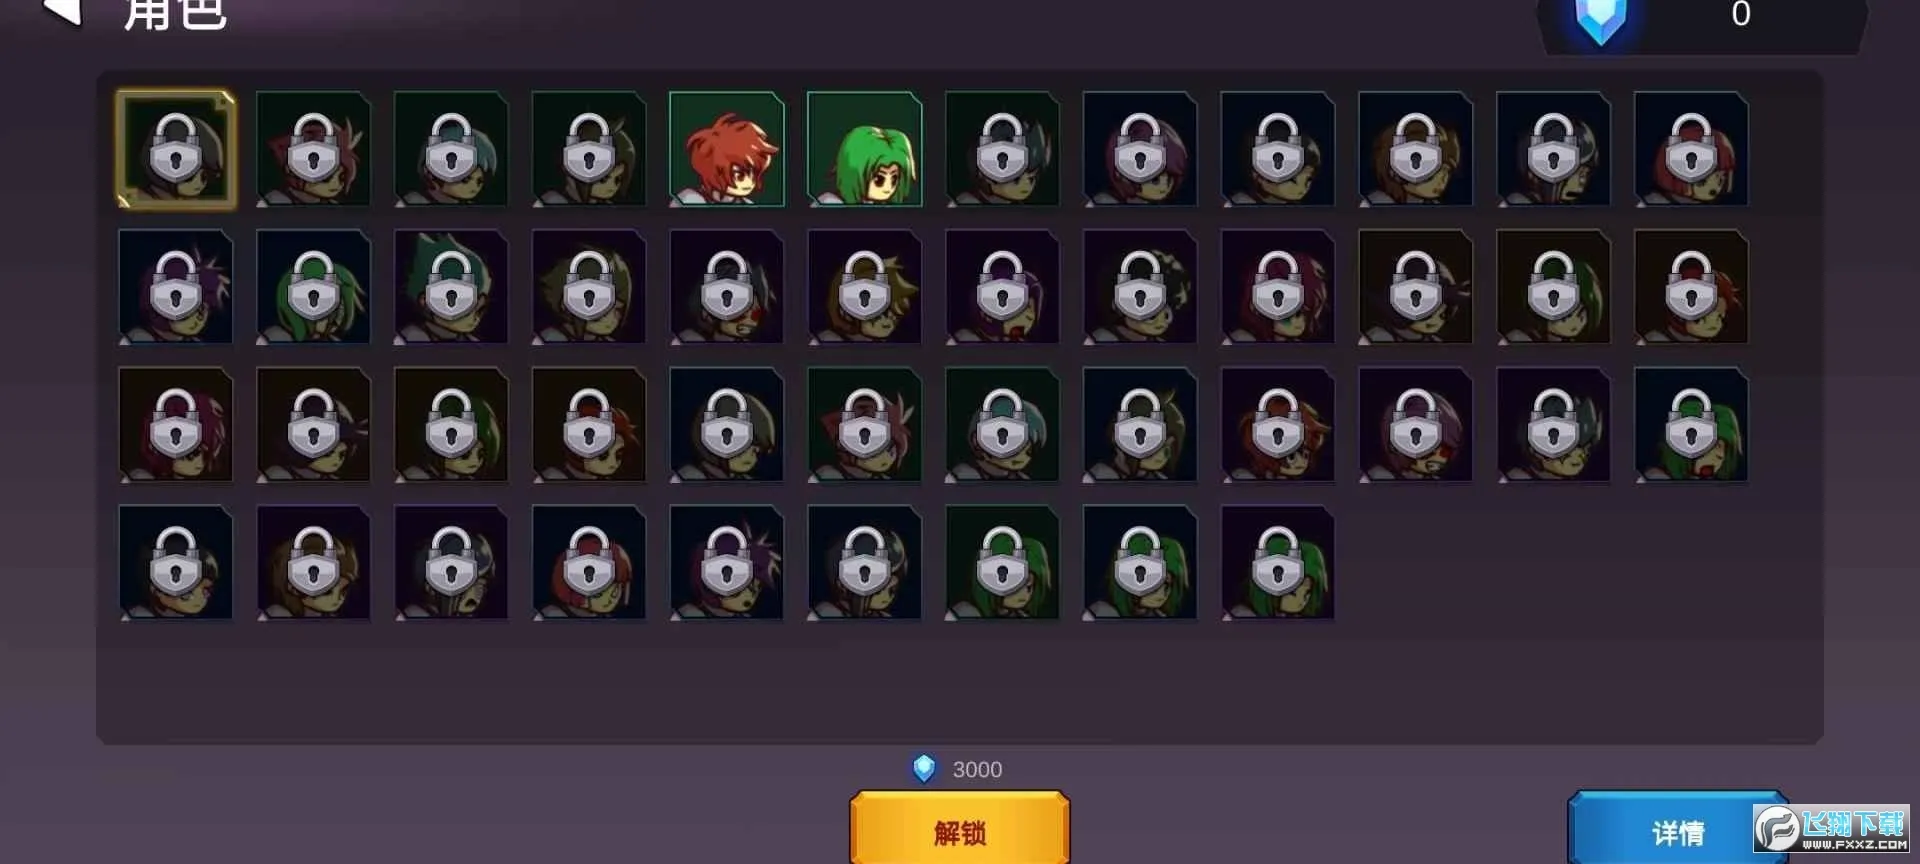Select the unlocked green-haired character portrait
The height and width of the screenshot is (864, 1920).
(x=865, y=149)
